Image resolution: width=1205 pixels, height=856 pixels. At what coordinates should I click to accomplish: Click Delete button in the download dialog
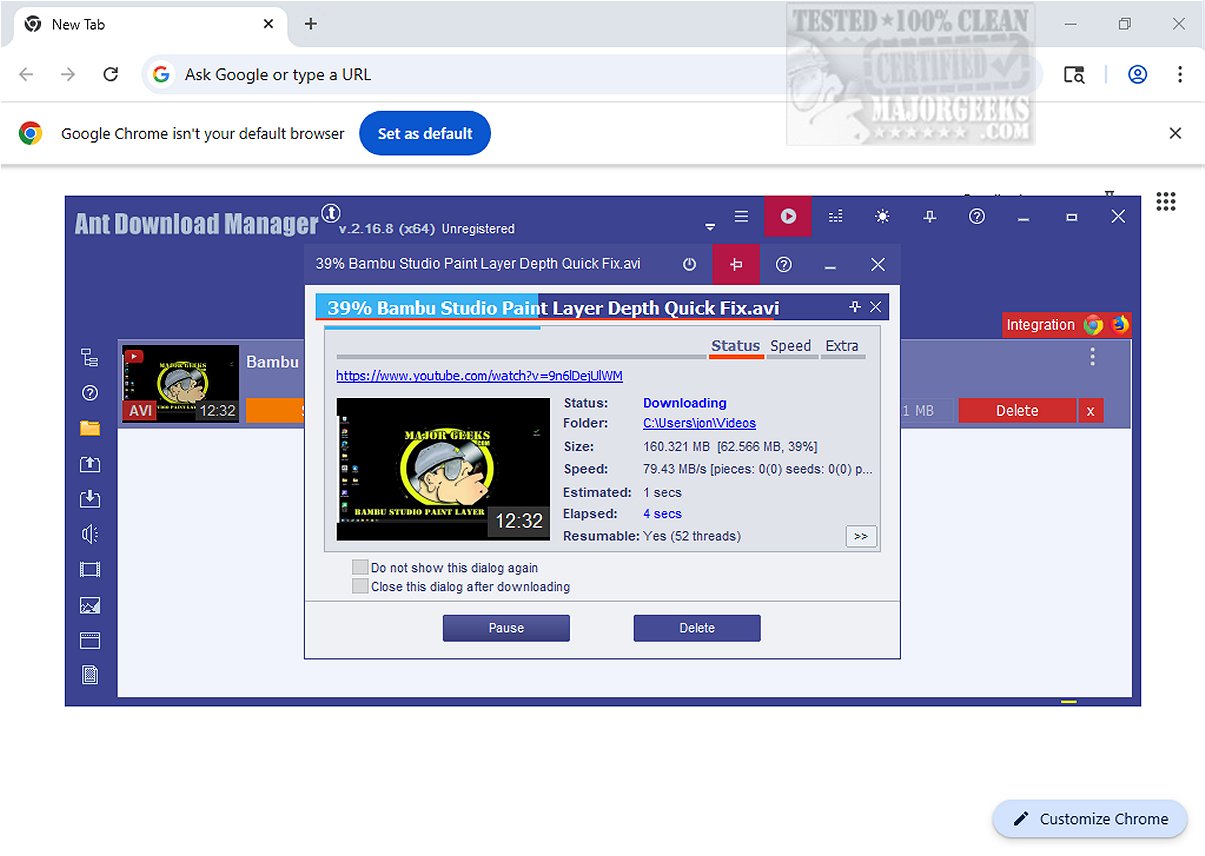click(697, 628)
